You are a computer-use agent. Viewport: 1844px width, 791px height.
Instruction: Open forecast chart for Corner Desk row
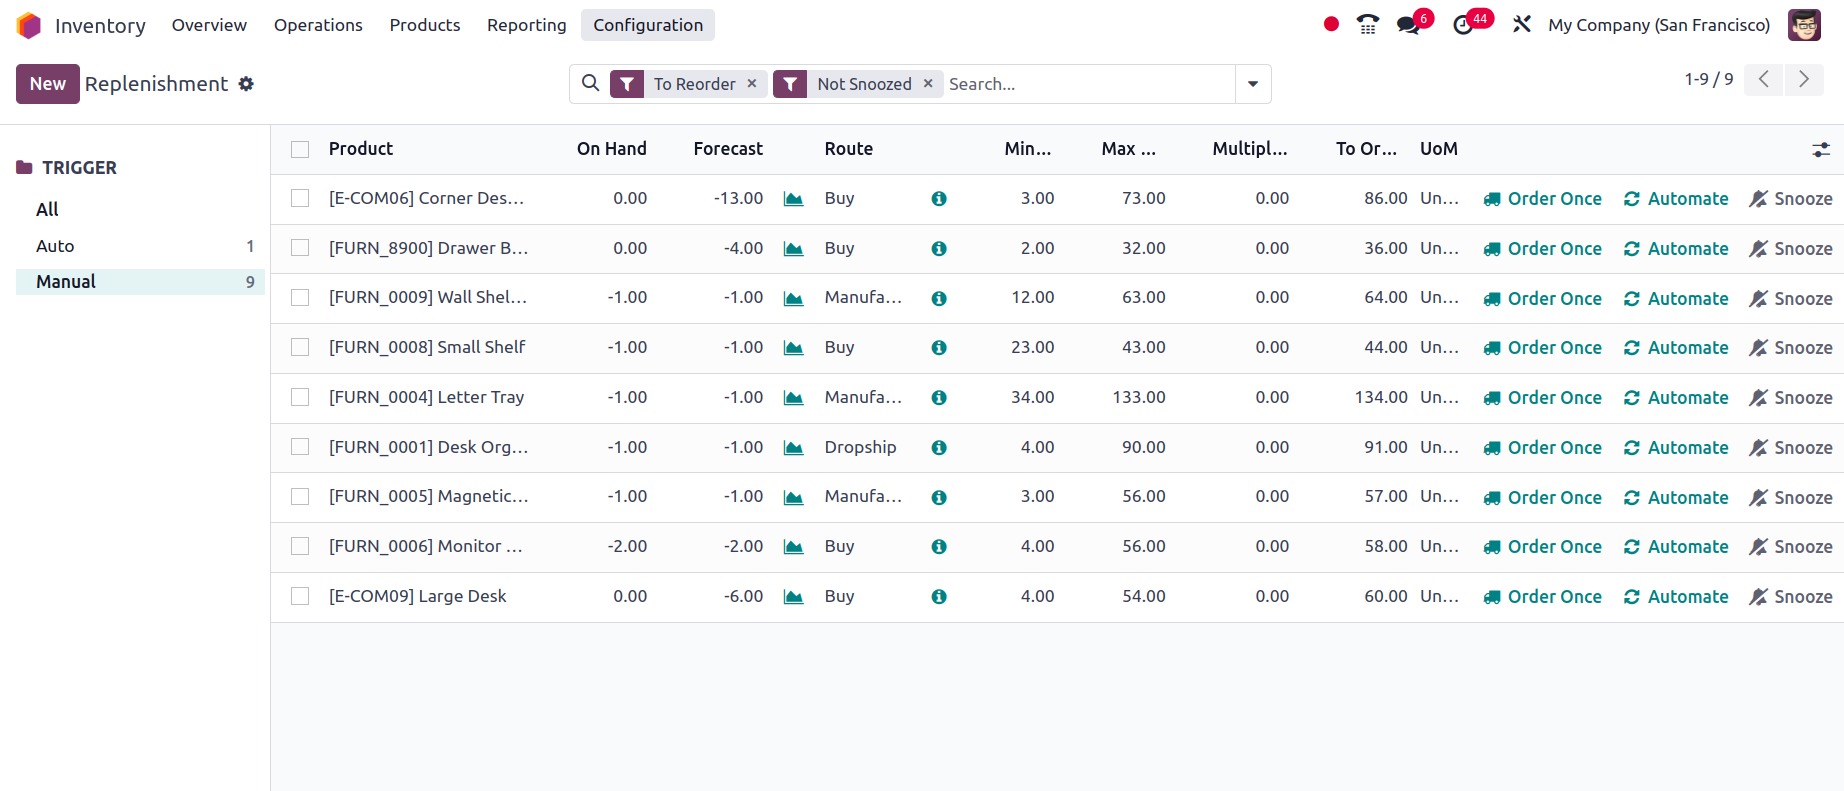tap(793, 199)
